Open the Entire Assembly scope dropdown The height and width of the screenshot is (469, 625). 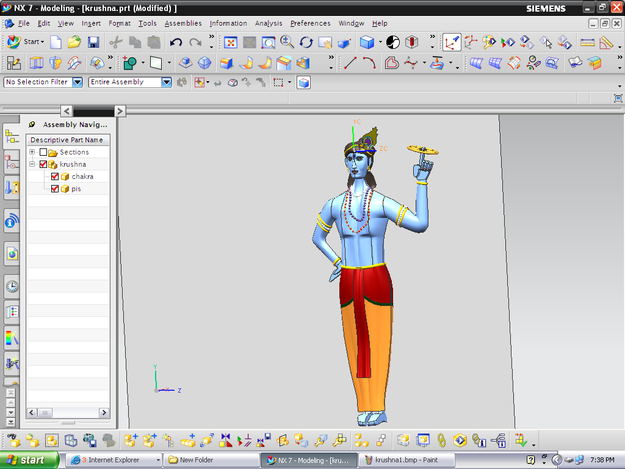click(167, 82)
